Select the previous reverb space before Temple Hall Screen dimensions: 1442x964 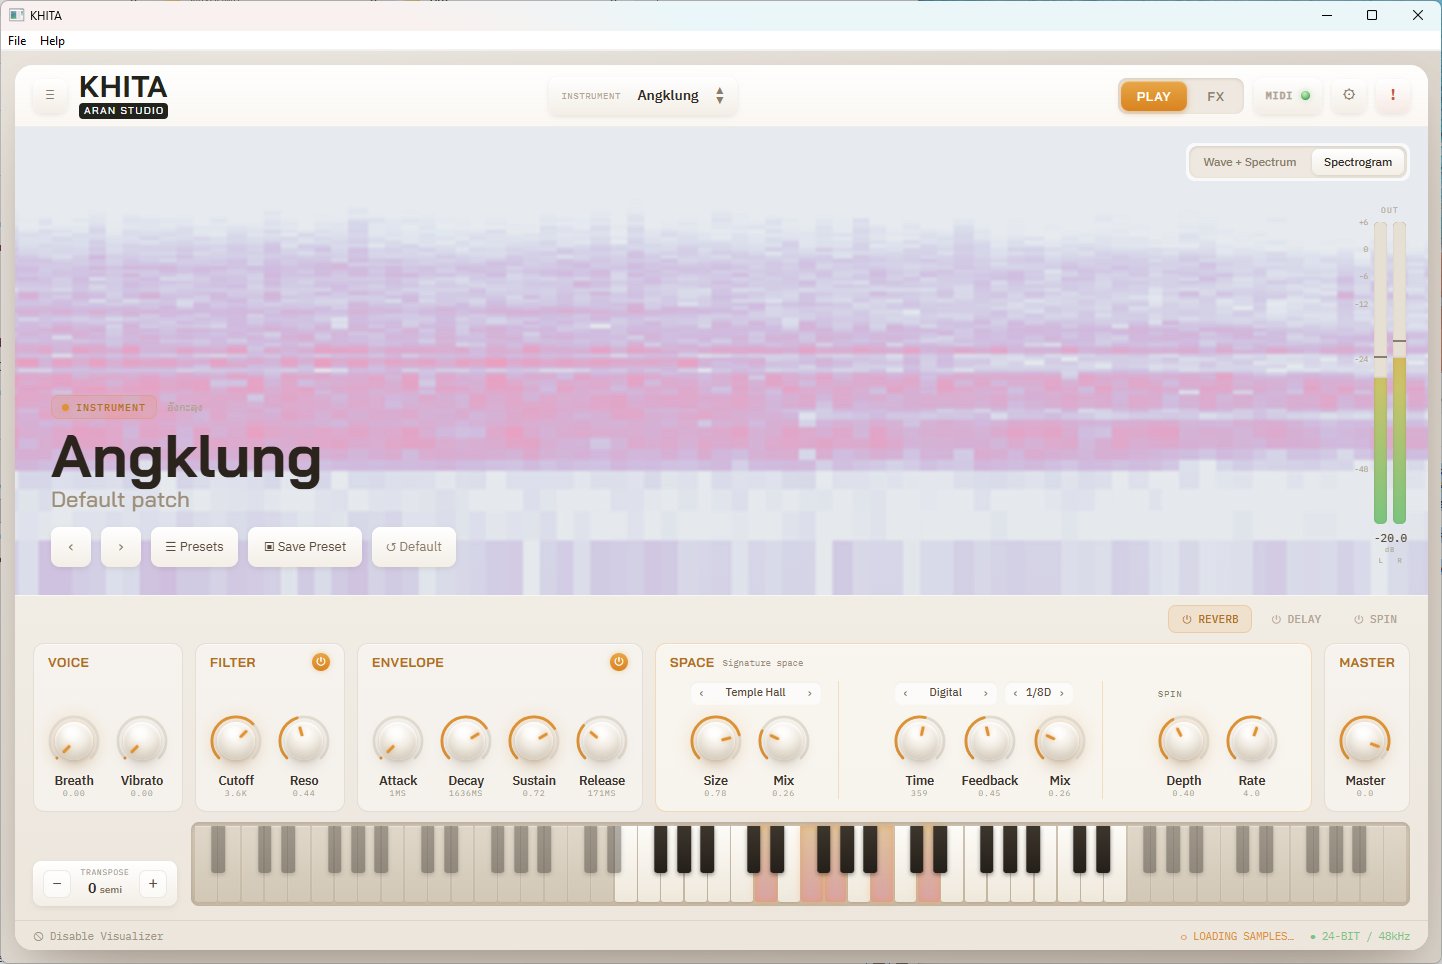702,693
